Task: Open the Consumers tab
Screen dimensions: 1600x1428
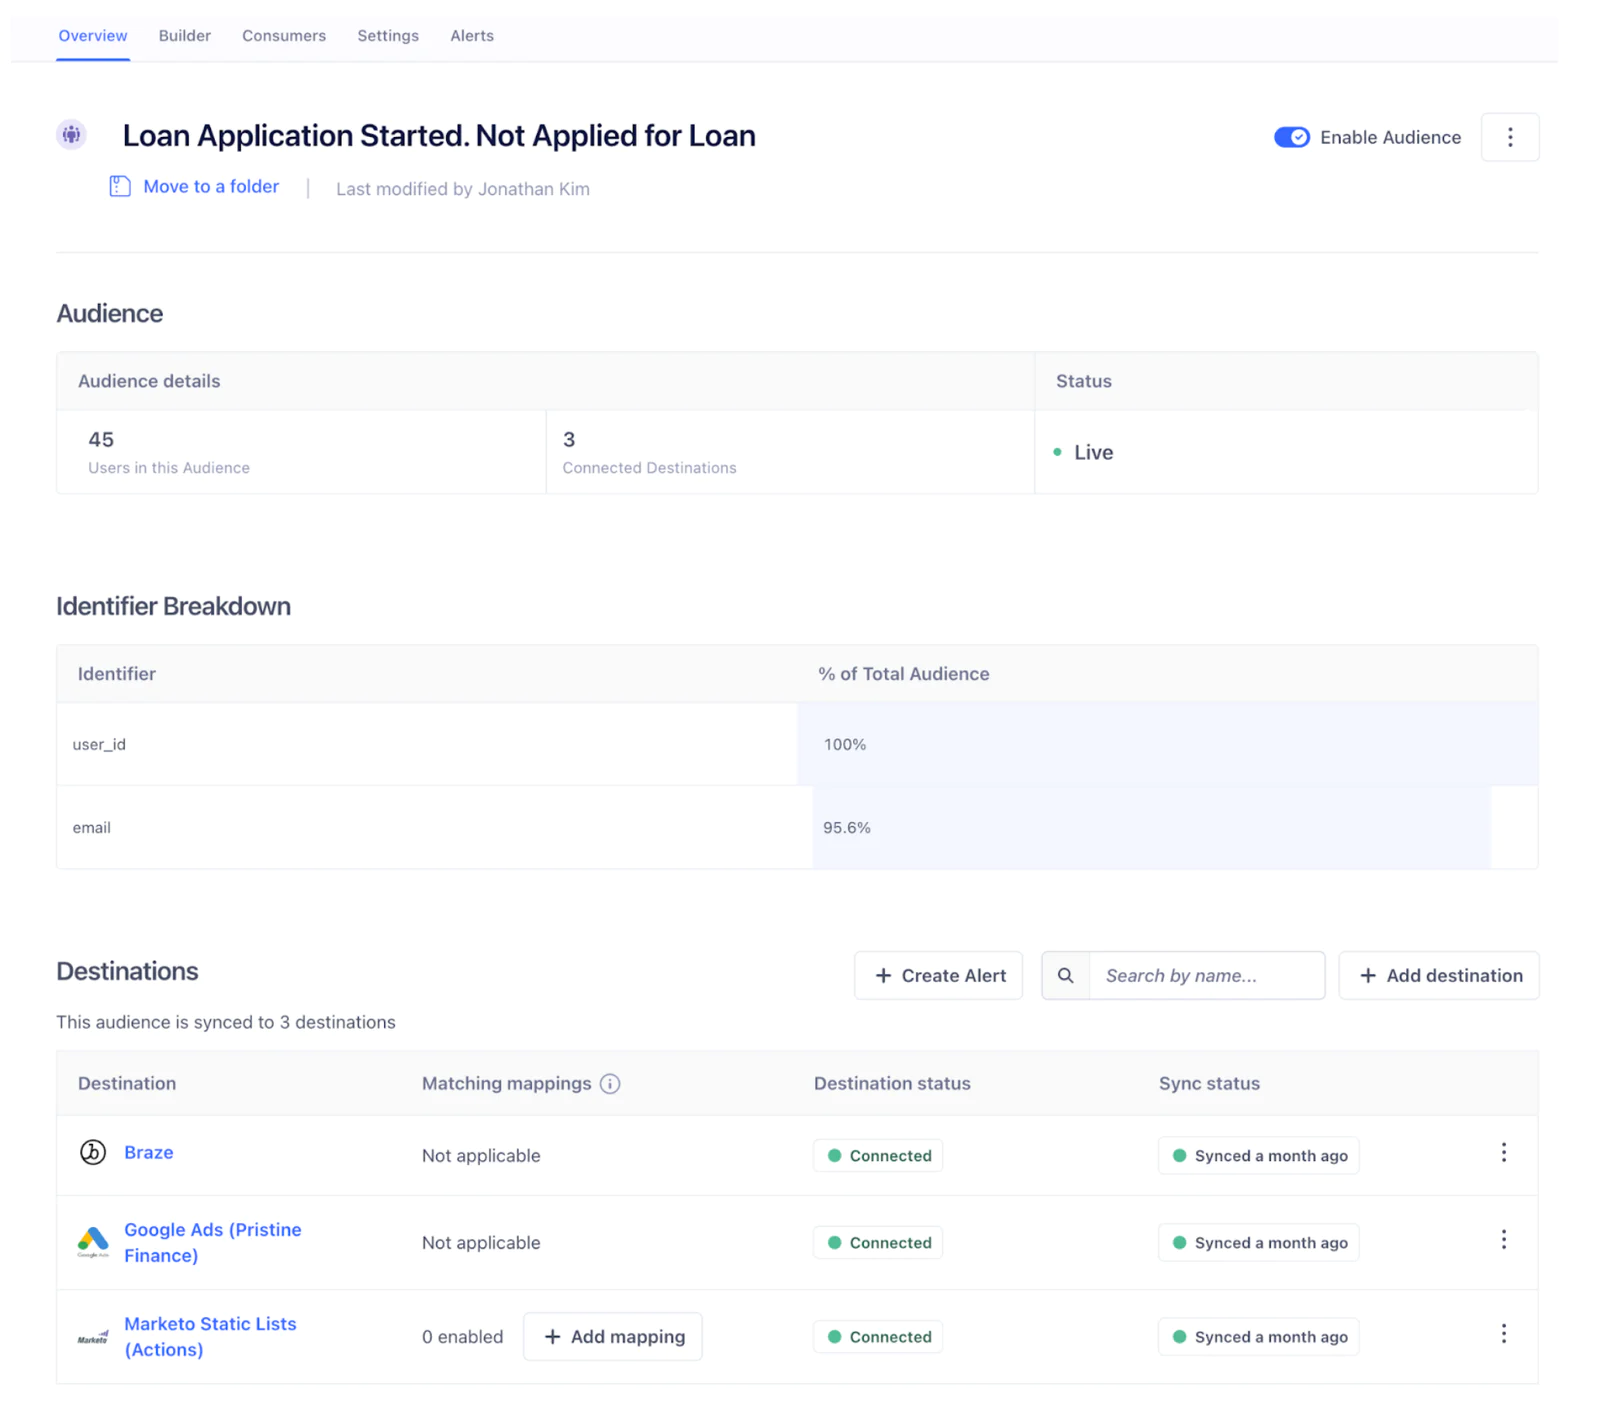Action: pyautogui.click(x=283, y=35)
